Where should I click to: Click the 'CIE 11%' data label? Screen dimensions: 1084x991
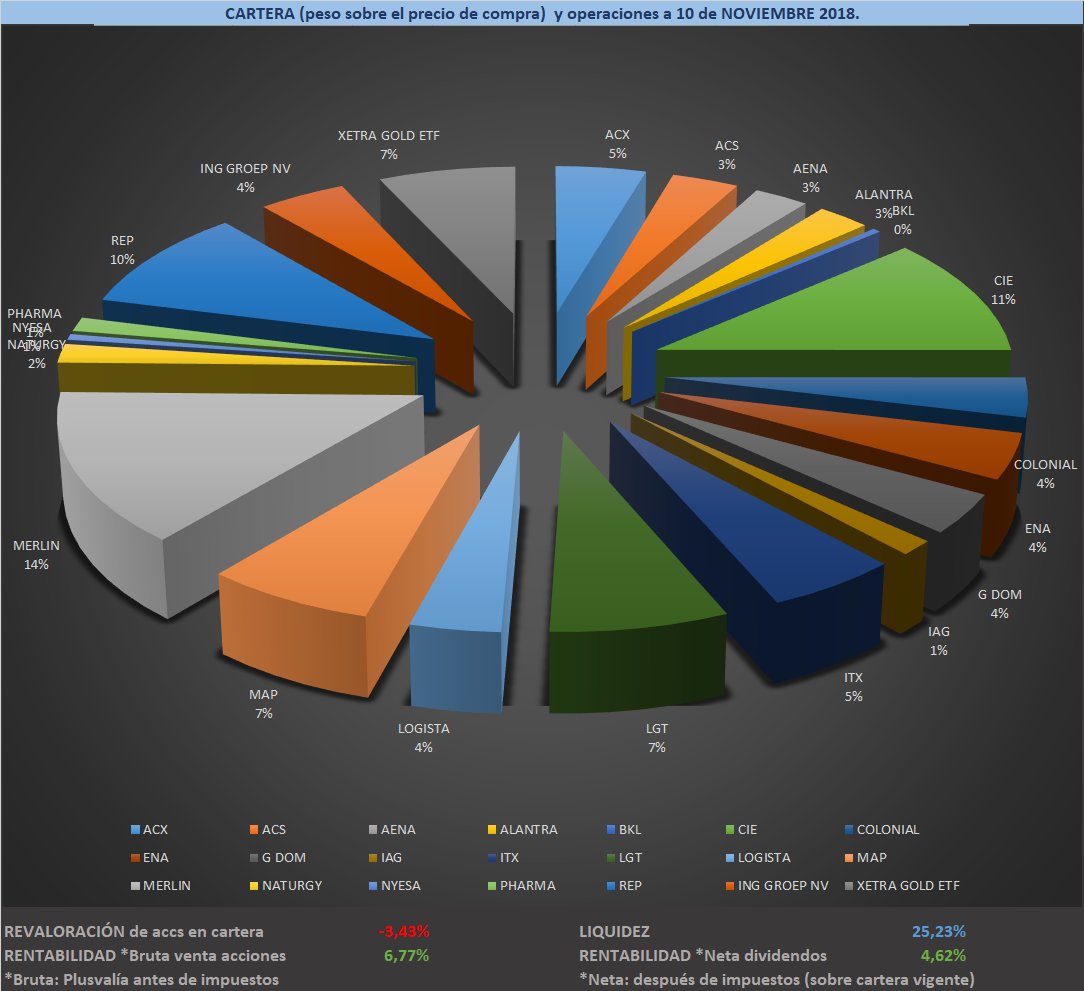pos(1004,290)
